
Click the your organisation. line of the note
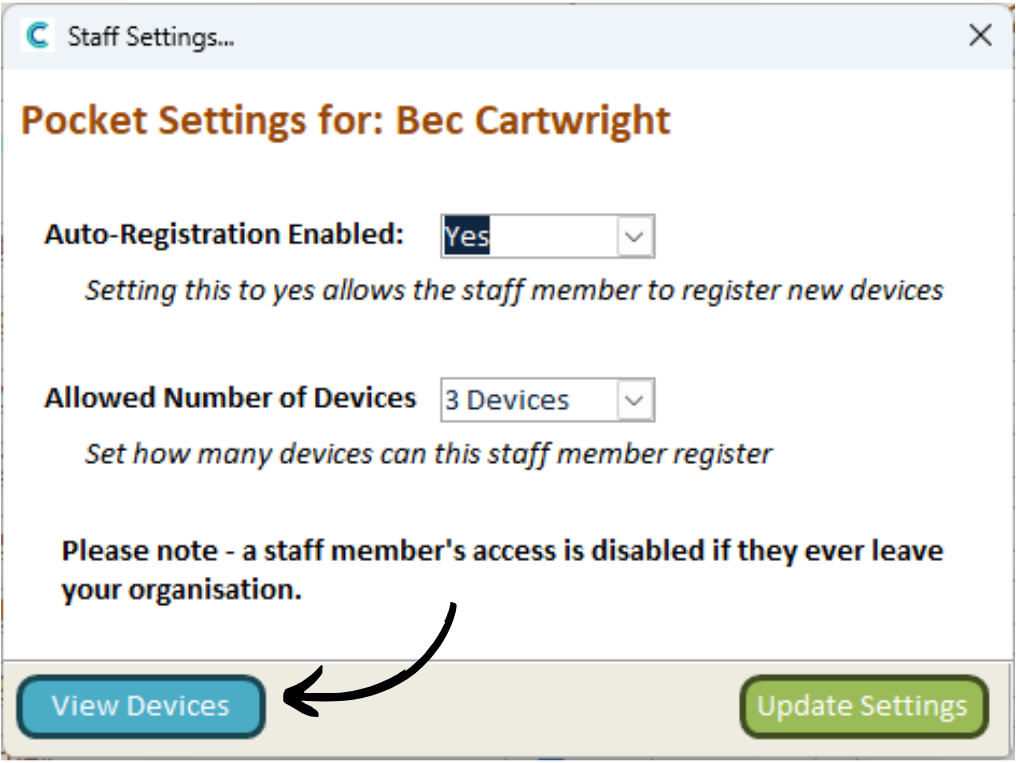point(181,589)
